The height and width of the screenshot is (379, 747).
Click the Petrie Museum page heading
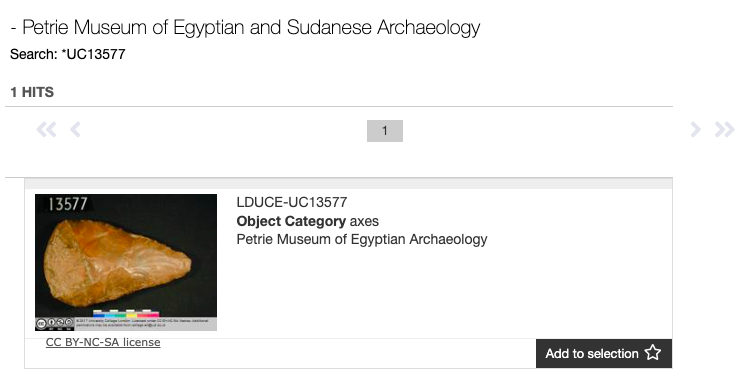[245, 27]
